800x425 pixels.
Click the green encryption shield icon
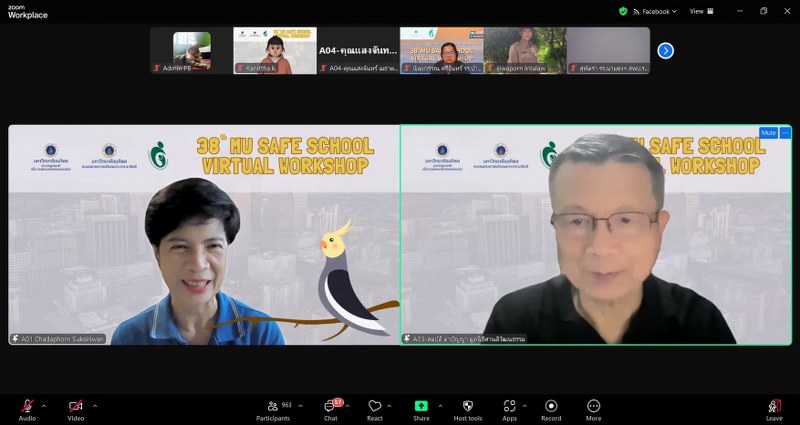[623, 11]
